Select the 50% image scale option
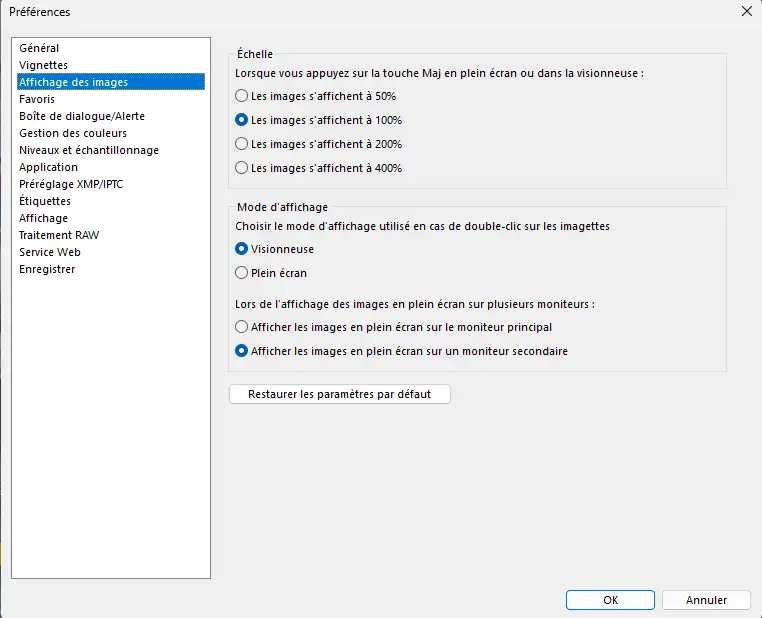Screen dimensions: 762x618 (241, 96)
